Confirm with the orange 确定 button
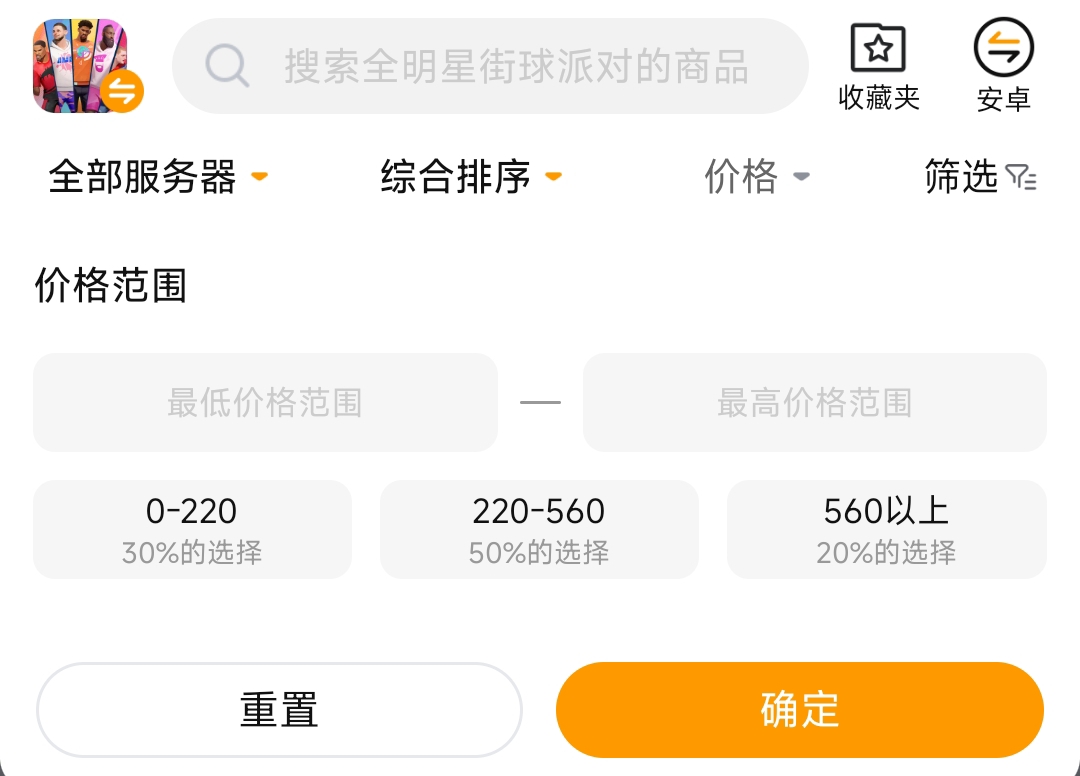This screenshot has height=776, width=1080. [799, 709]
